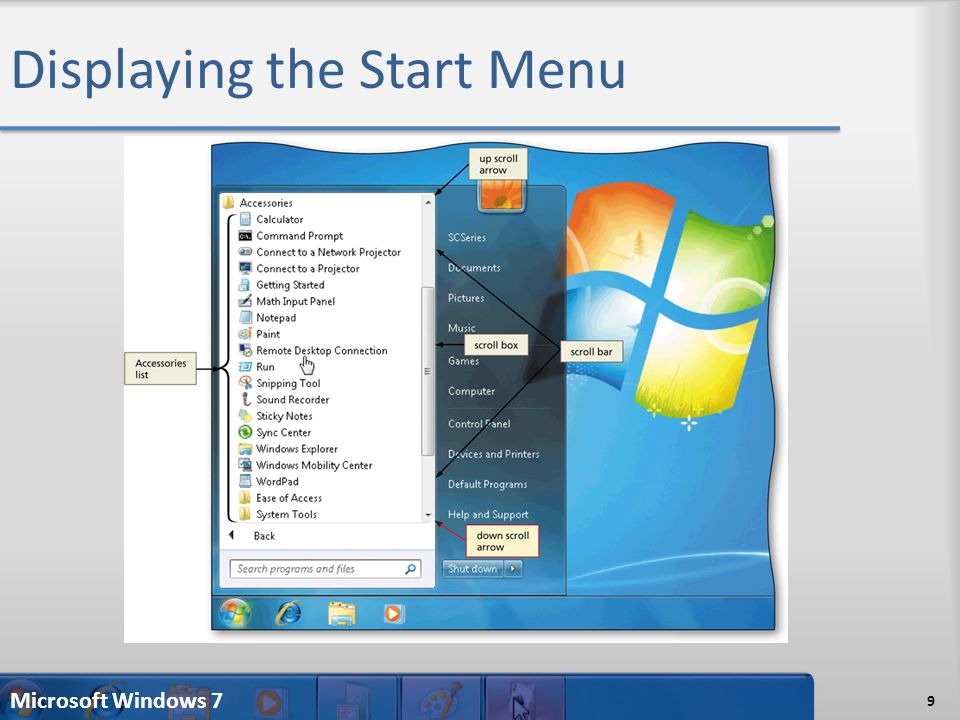Screen dimensions: 960x720
Task: Click the Command Prompt label
Action: click(299, 236)
